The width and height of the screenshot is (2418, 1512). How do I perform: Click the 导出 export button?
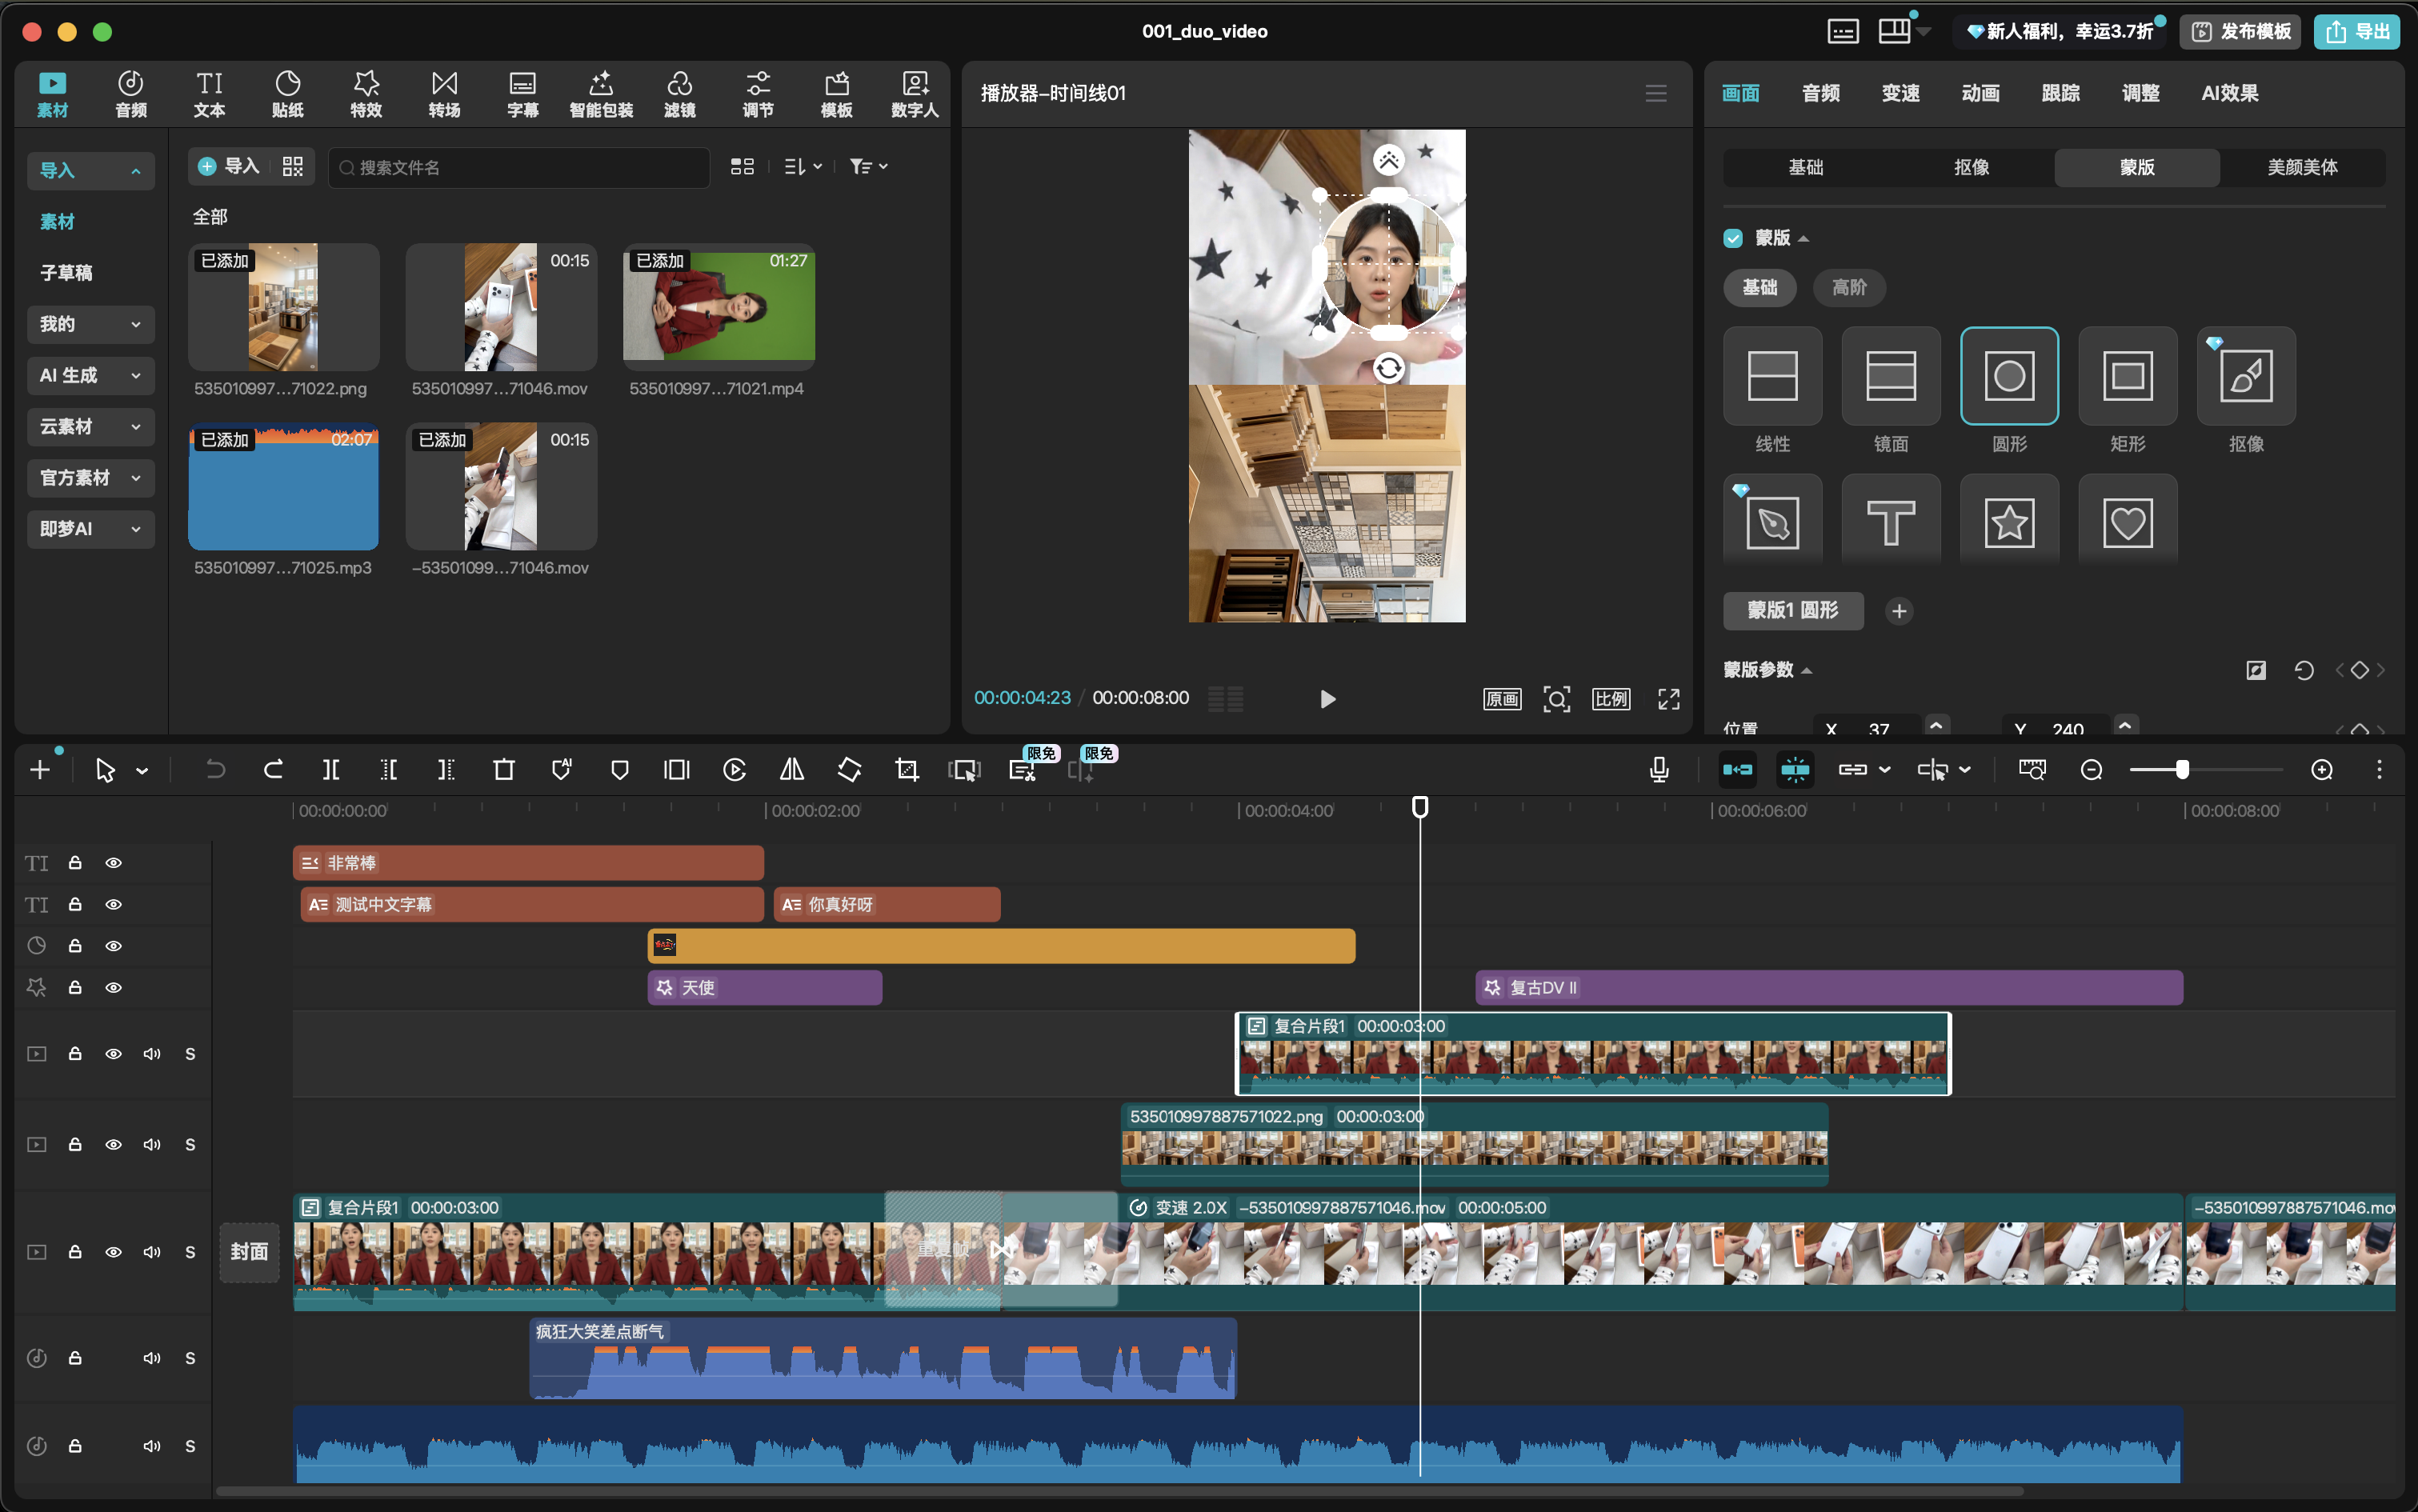click(x=2356, y=32)
